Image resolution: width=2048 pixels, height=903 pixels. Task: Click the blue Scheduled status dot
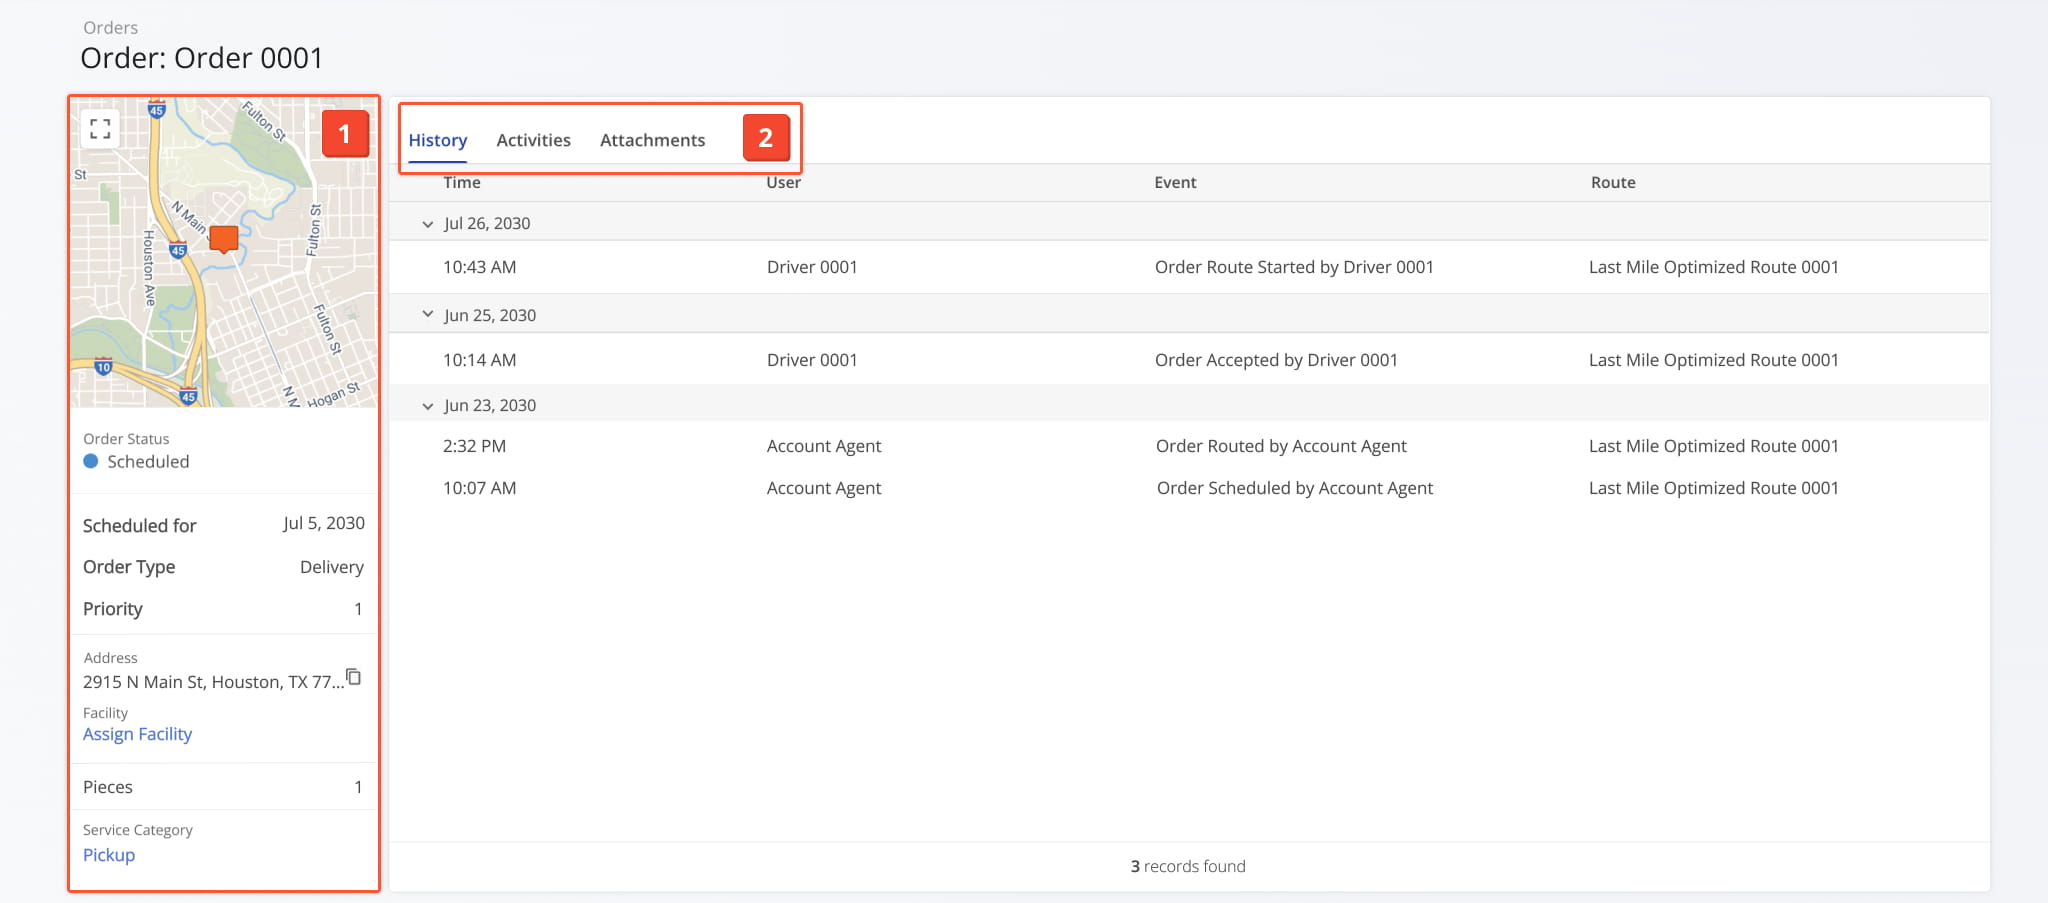tap(91, 461)
